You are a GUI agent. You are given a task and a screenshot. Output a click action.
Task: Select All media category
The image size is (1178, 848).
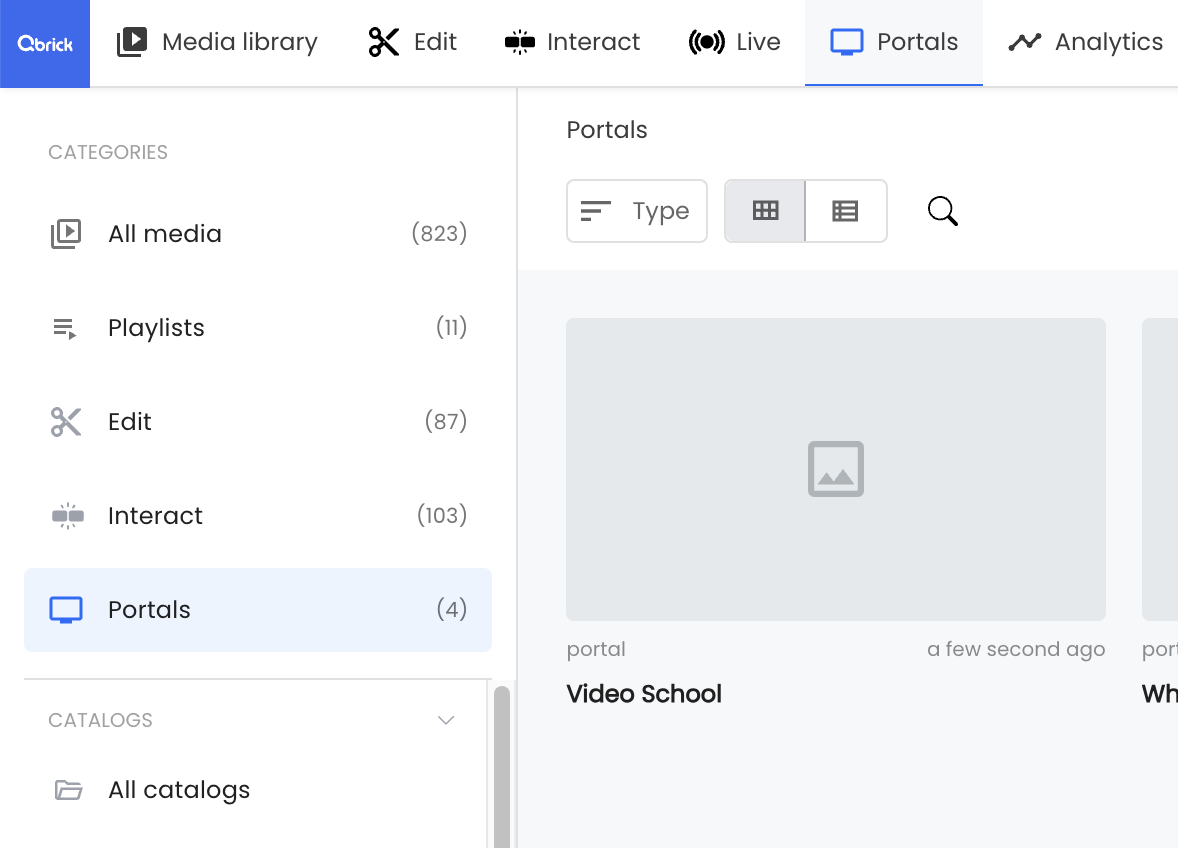[x=258, y=234]
